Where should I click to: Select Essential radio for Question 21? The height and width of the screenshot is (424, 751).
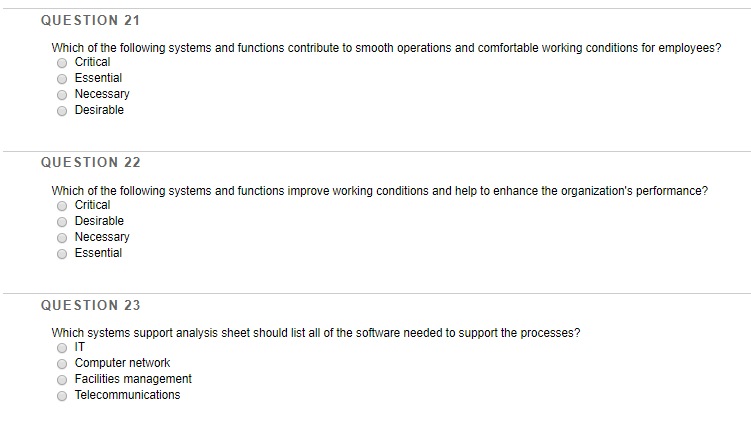[62, 79]
